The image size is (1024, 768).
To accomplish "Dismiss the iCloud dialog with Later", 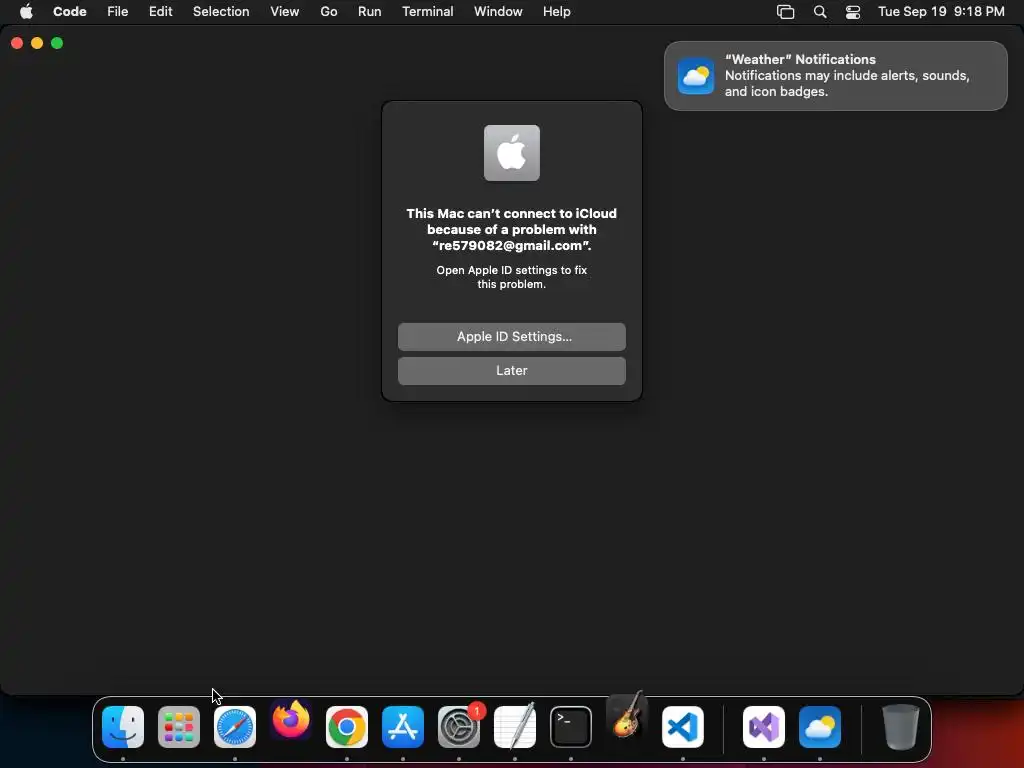I will [x=512, y=371].
